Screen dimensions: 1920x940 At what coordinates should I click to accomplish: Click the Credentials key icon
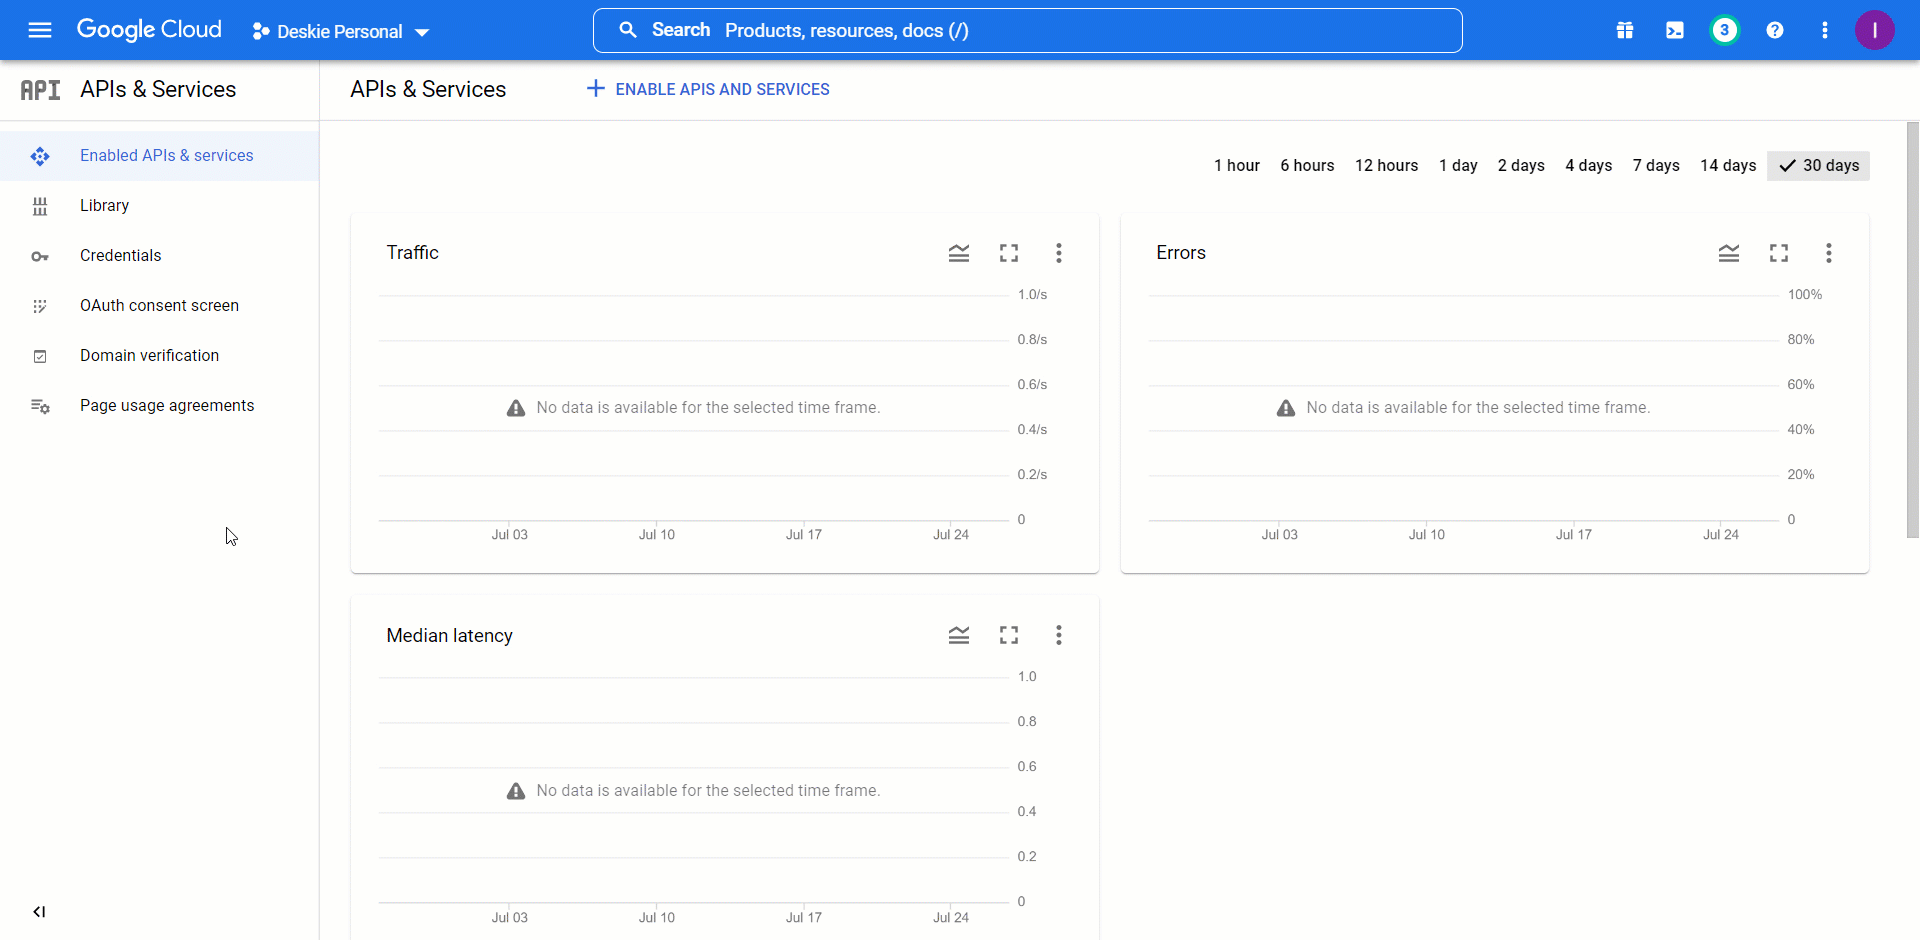point(40,257)
